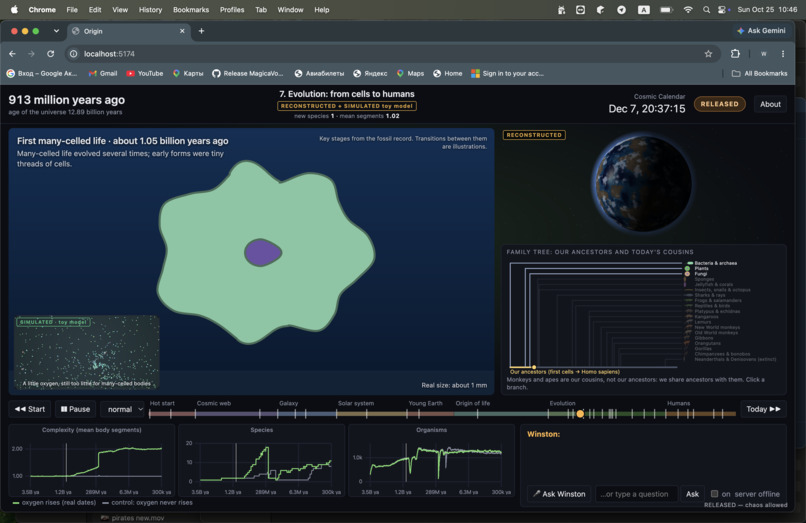Screen dimensions: 806x523
Task: Click the About button
Action: (x=770, y=104)
